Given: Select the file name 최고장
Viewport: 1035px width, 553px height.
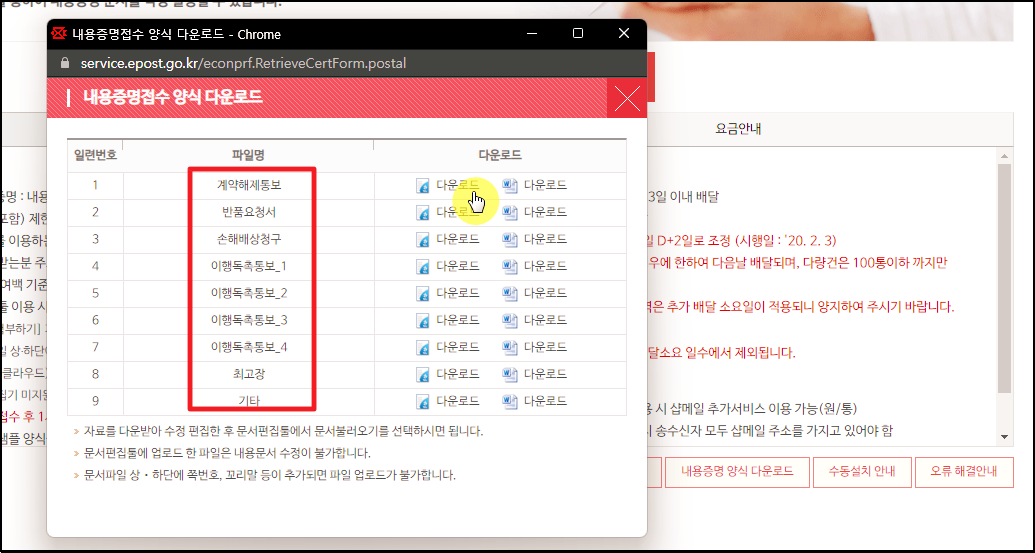Looking at the screenshot, I should [x=249, y=374].
